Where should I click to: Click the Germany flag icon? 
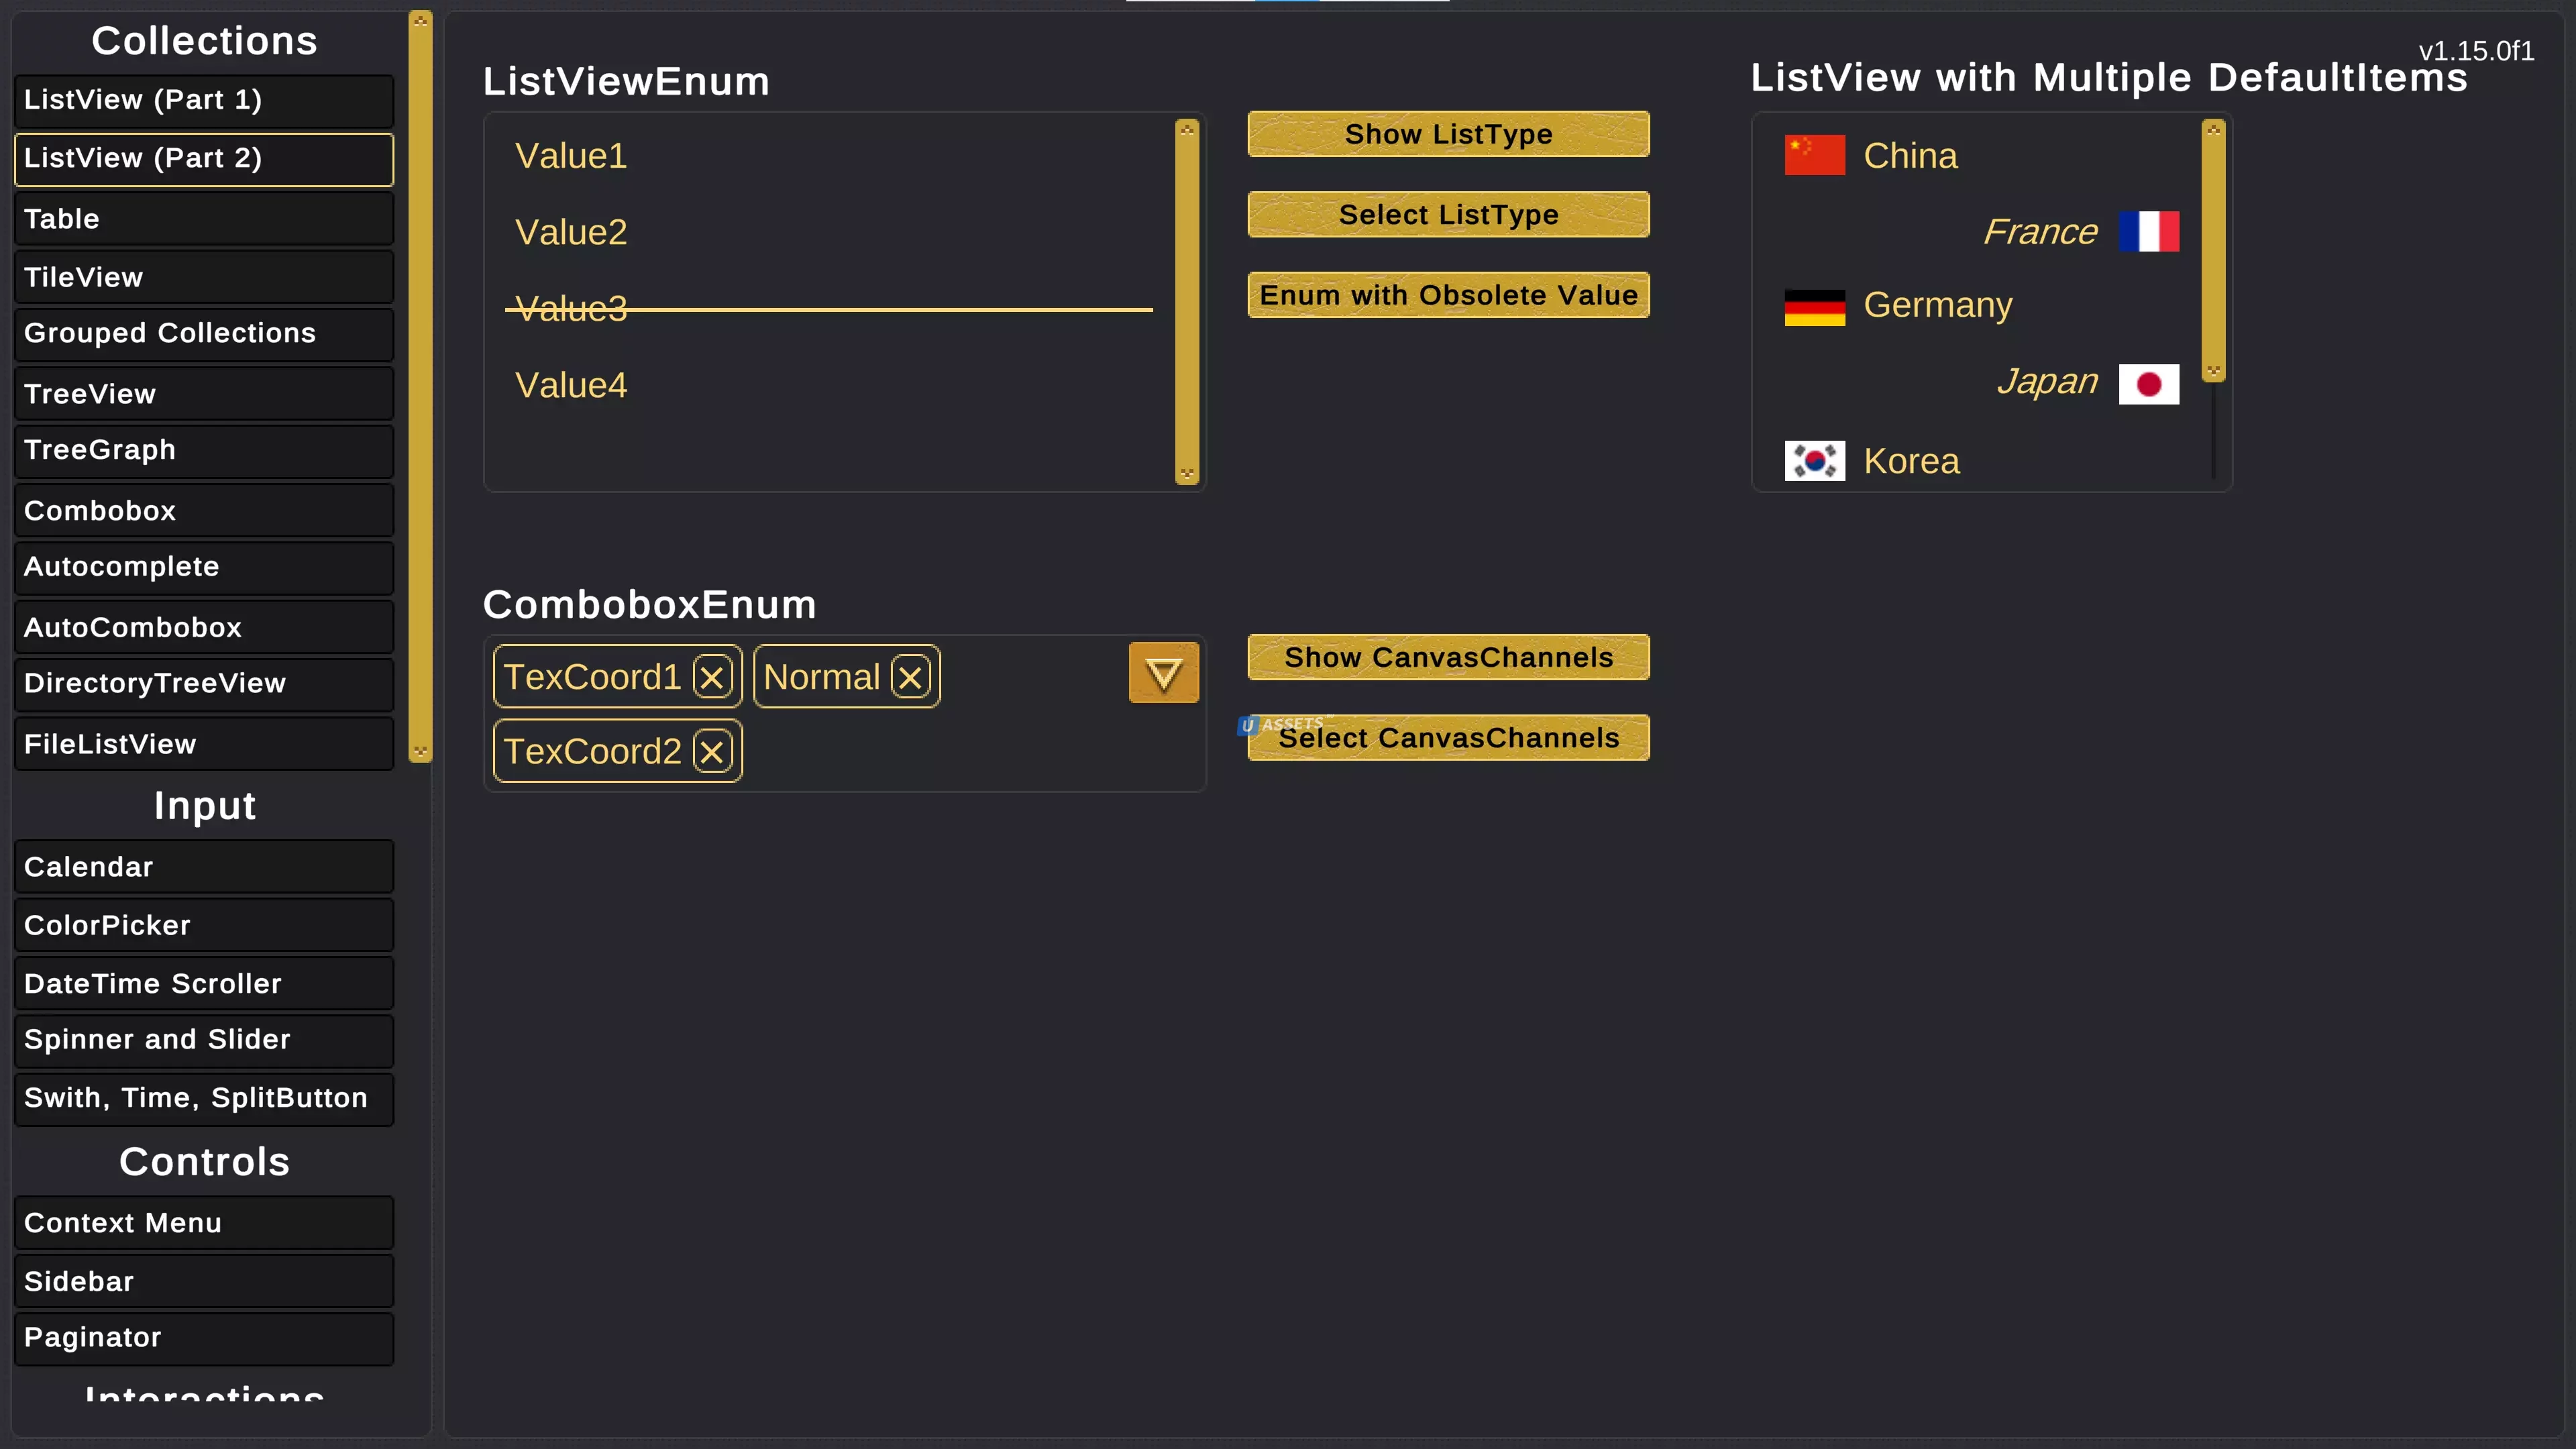pyautogui.click(x=1814, y=307)
